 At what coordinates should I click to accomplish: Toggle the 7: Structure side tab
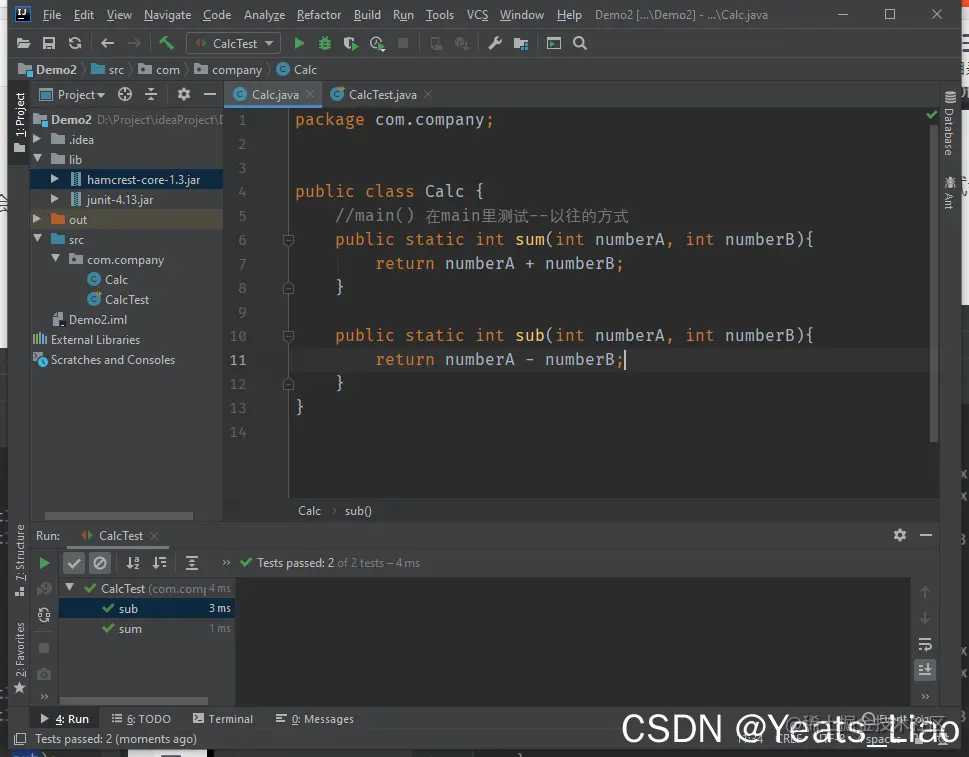point(20,560)
